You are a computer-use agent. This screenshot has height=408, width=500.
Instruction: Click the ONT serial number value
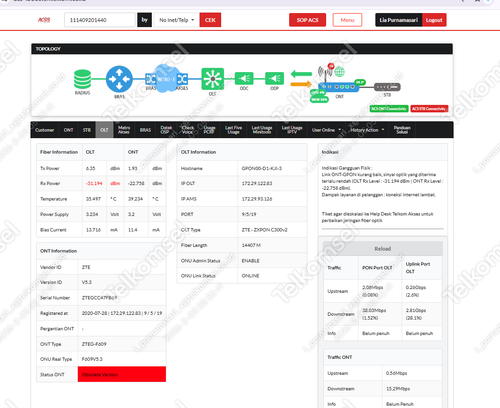99,298
